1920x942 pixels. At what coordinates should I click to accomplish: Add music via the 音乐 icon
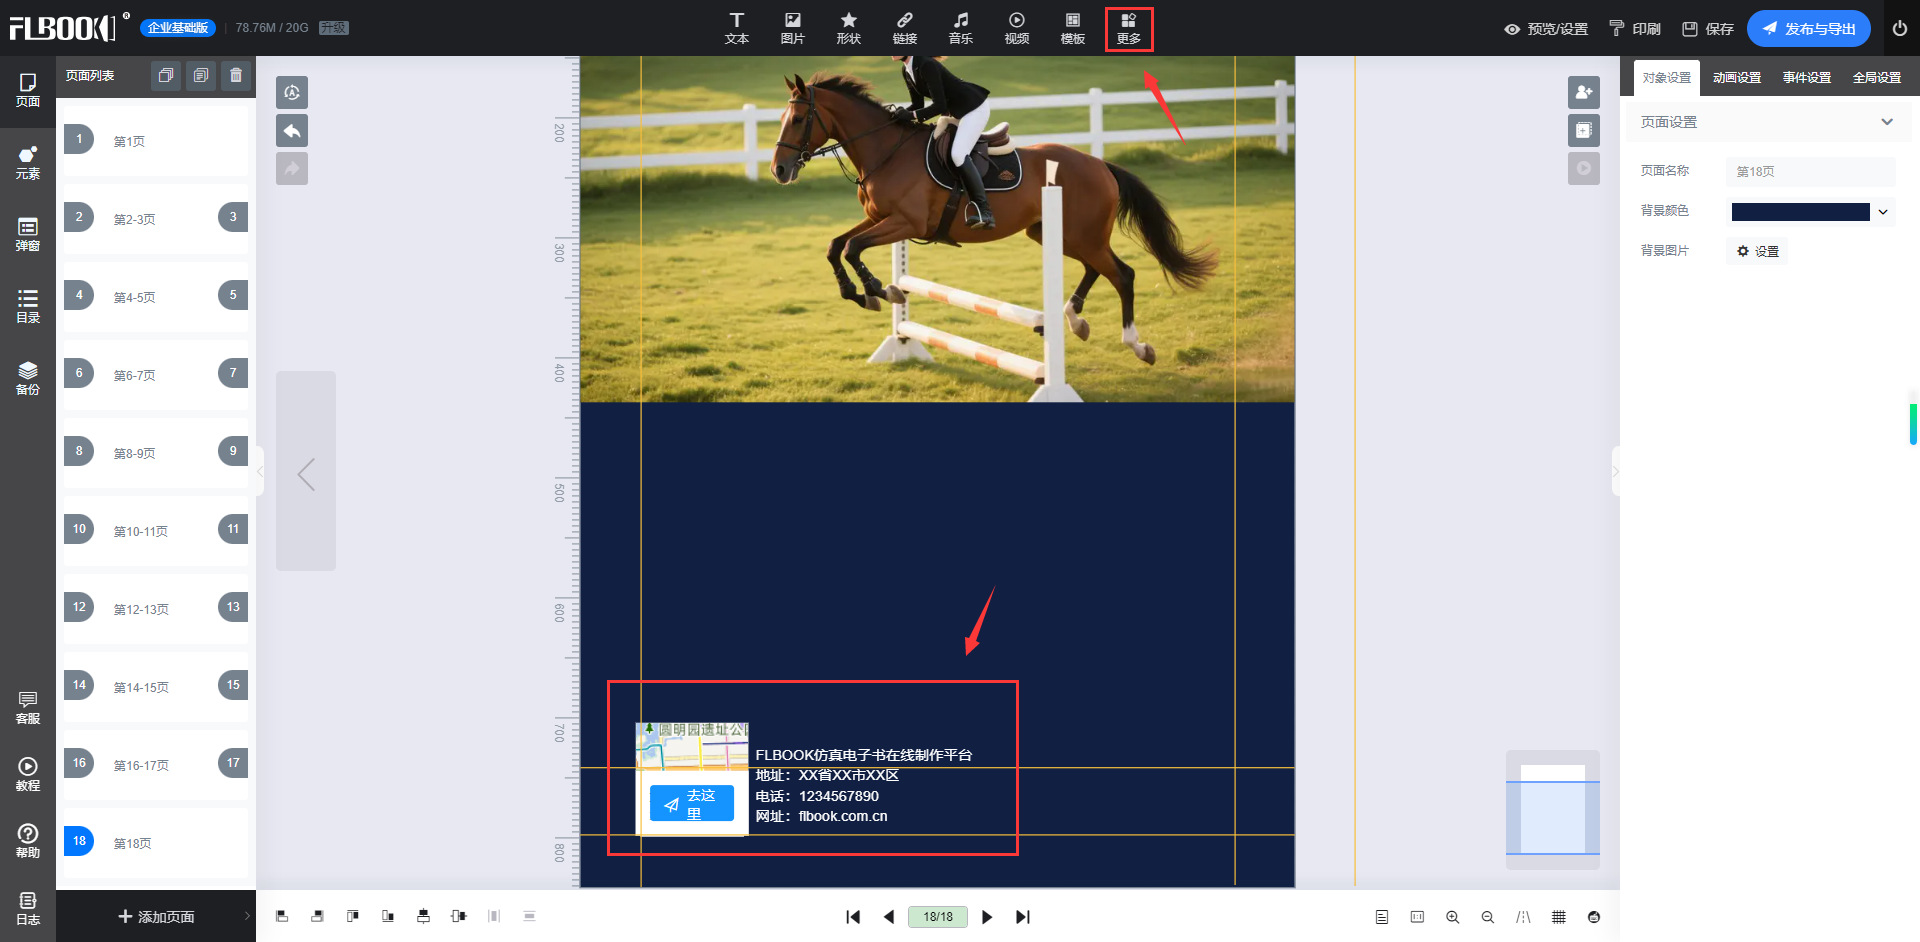960,29
